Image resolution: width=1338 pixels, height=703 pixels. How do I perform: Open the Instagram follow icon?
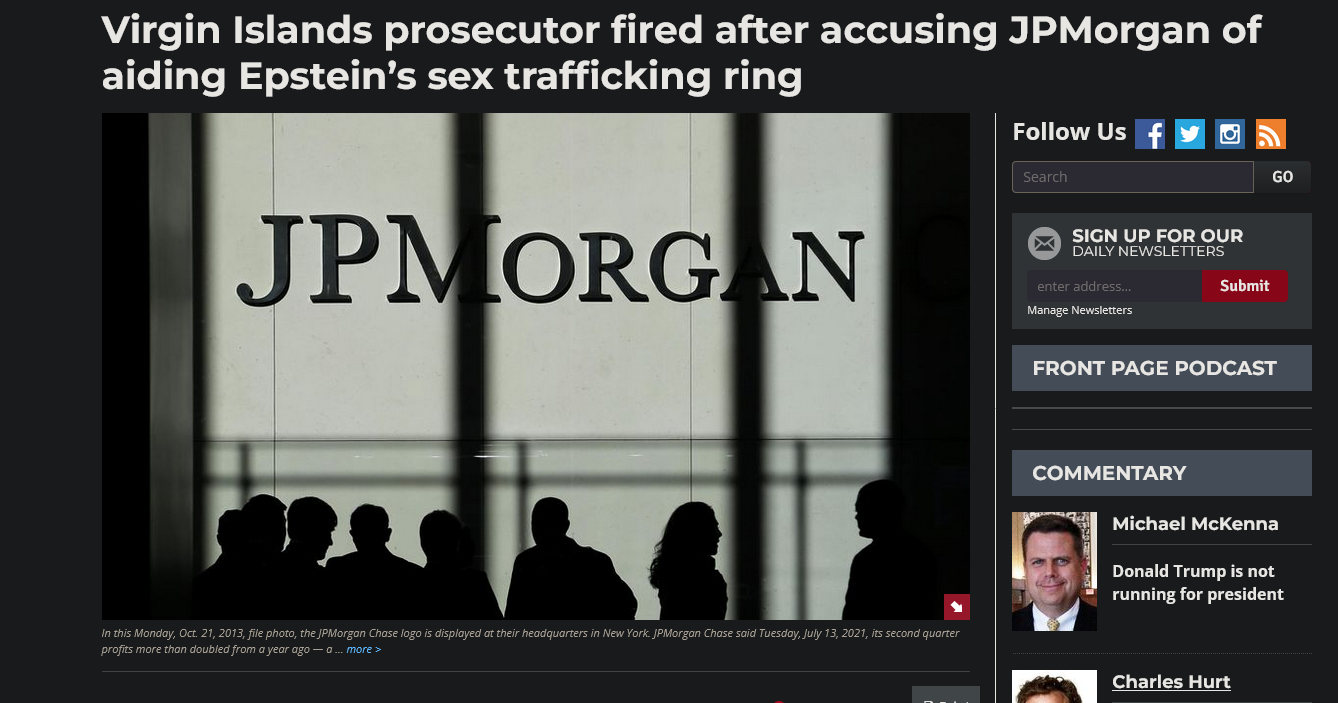point(1230,134)
